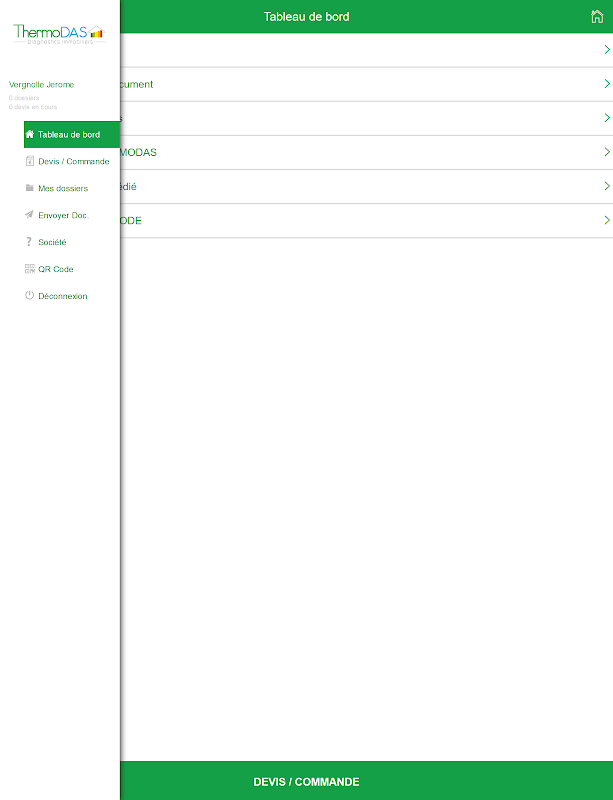Click the home icon in the header
The height and width of the screenshot is (800, 613).
coord(597,16)
